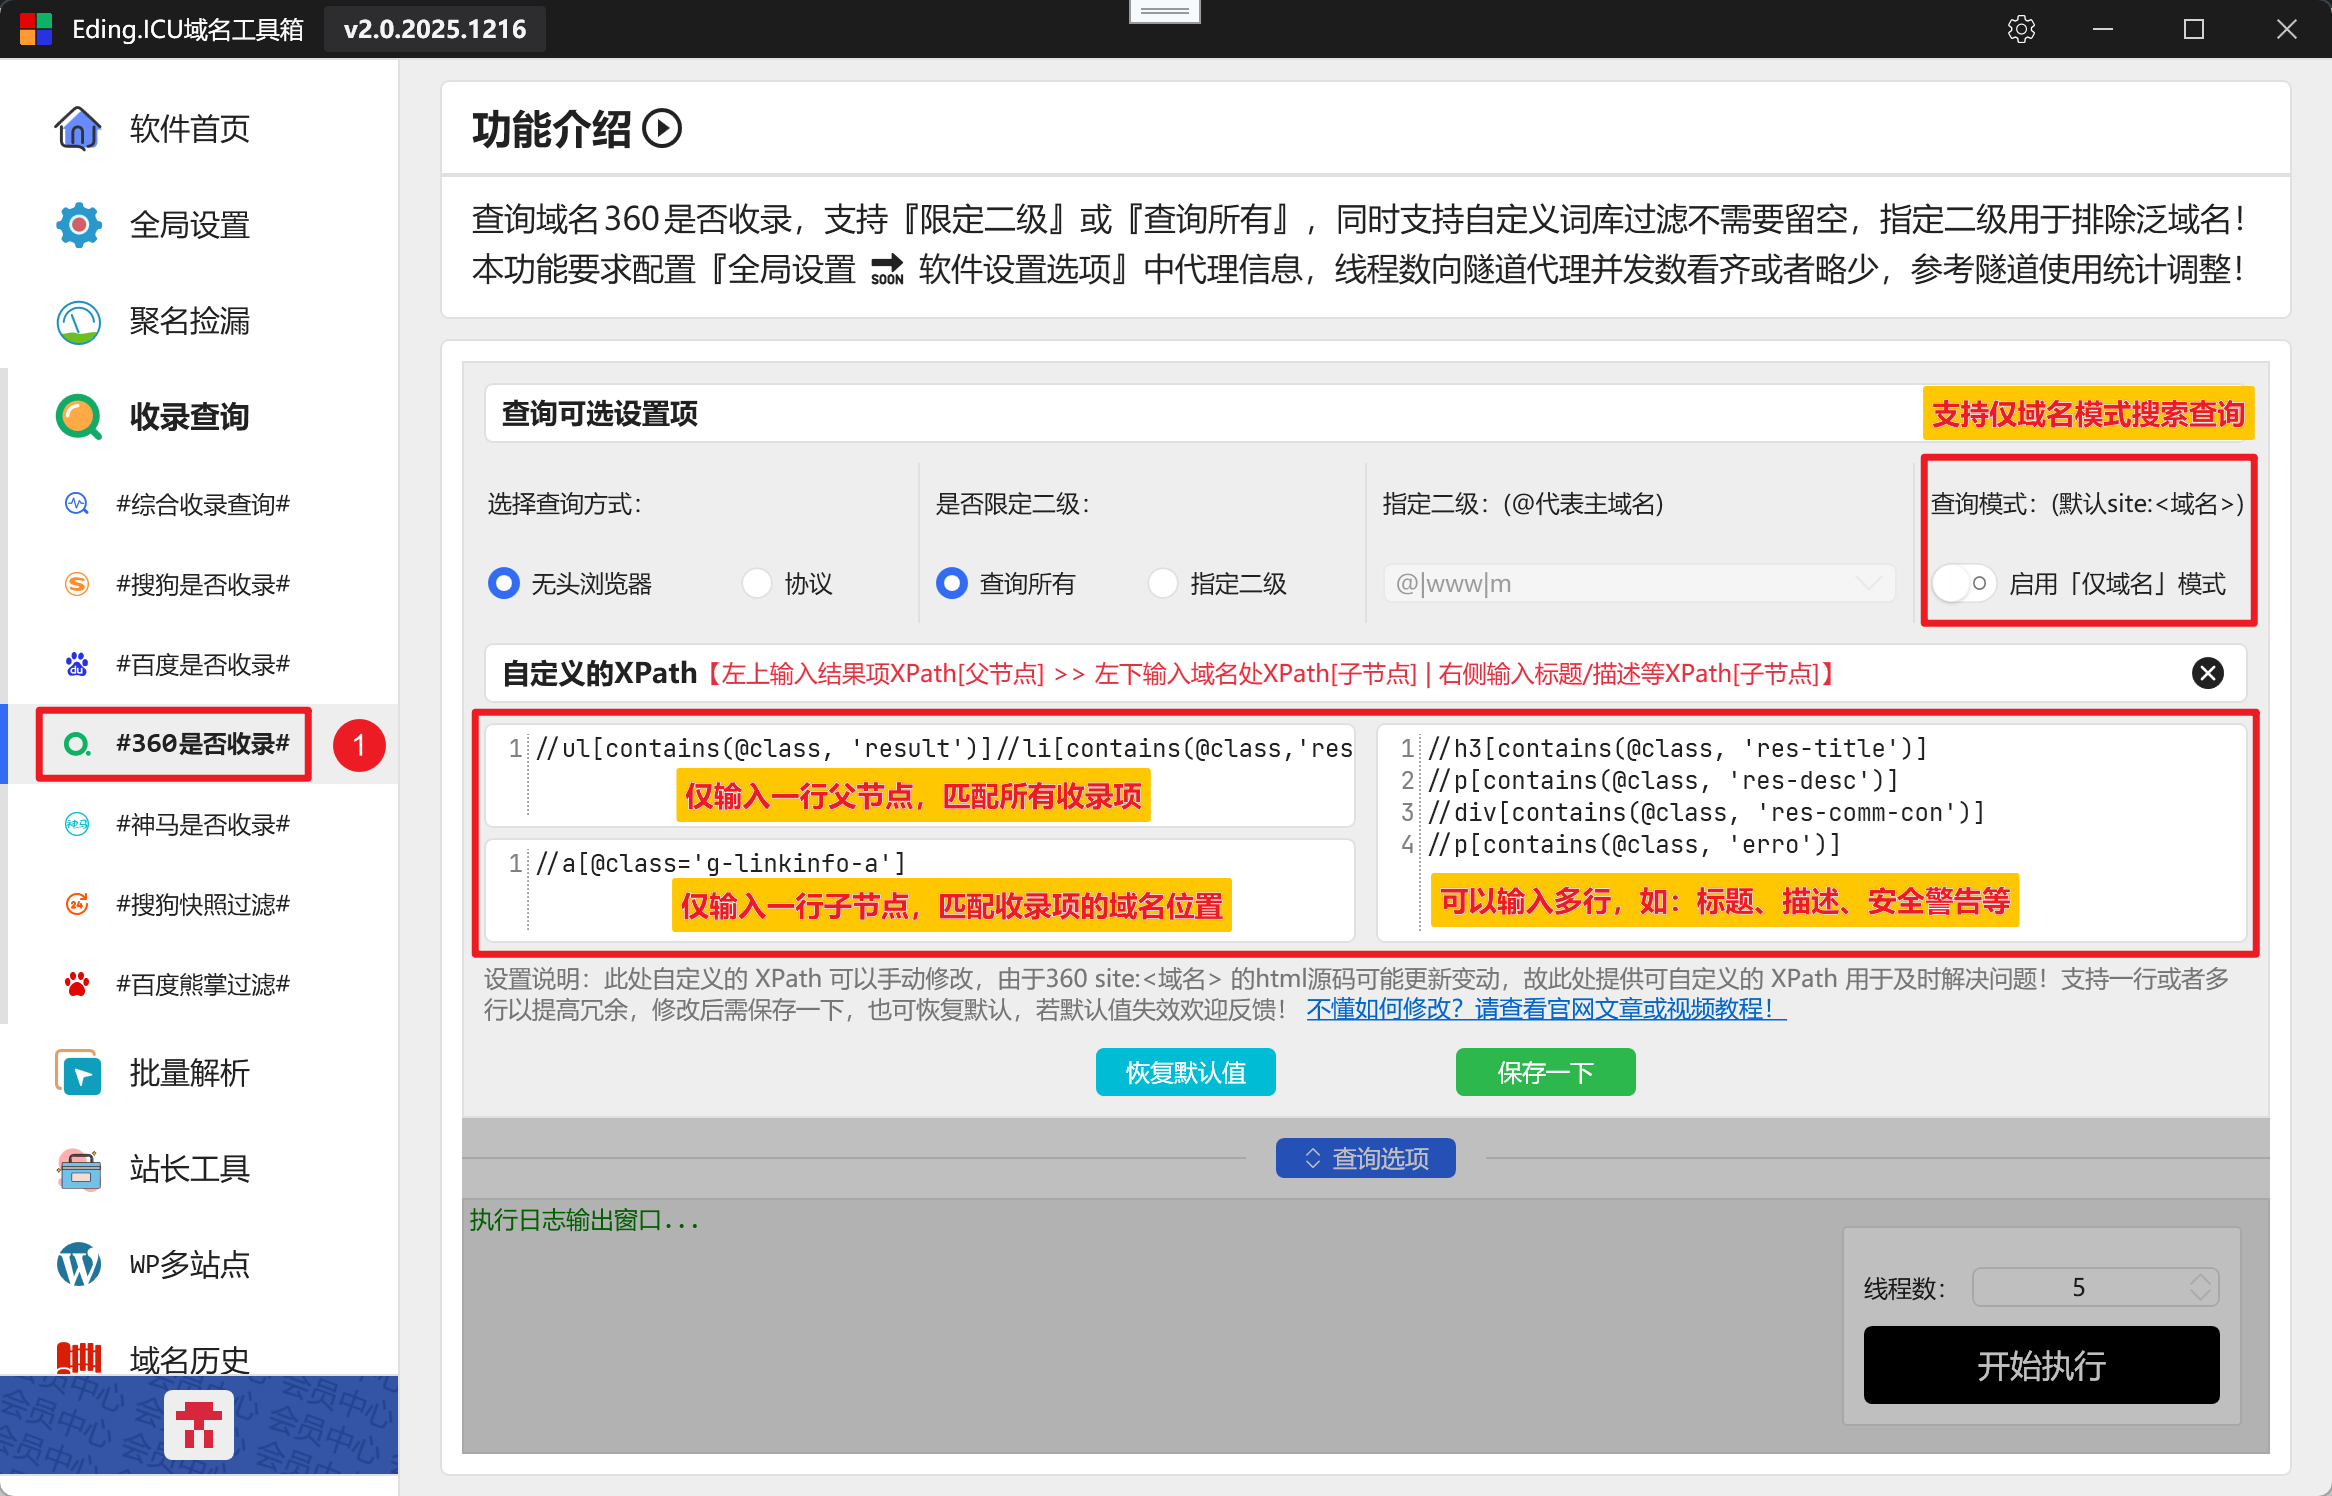Click play icon next to 功能介绍
The width and height of the screenshot is (2332, 1496).
(662, 129)
